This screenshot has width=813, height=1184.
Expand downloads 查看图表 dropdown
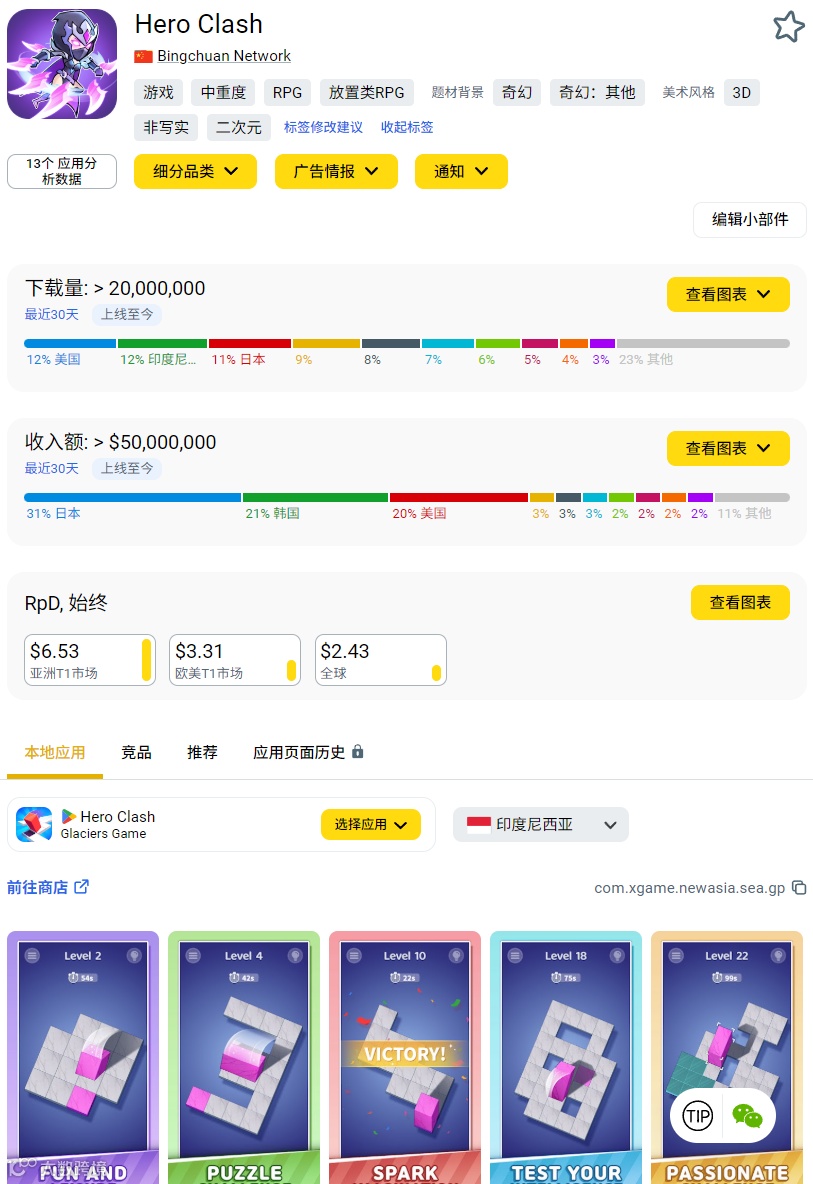click(x=728, y=294)
